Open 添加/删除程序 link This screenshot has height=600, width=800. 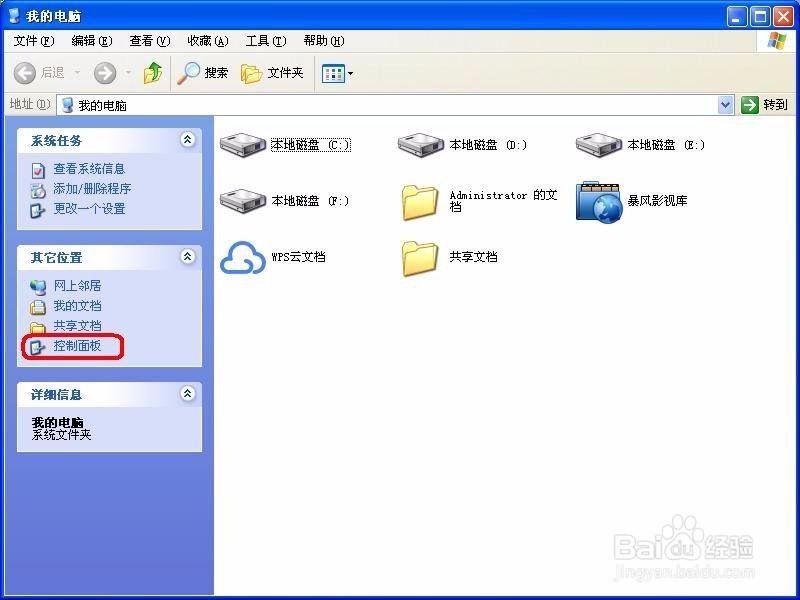coord(92,189)
